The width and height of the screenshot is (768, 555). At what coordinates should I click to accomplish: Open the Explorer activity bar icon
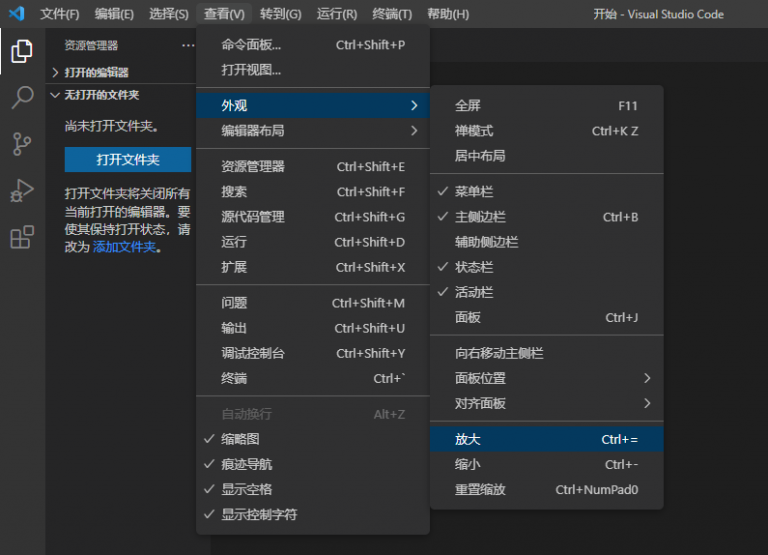[x=22, y=51]
